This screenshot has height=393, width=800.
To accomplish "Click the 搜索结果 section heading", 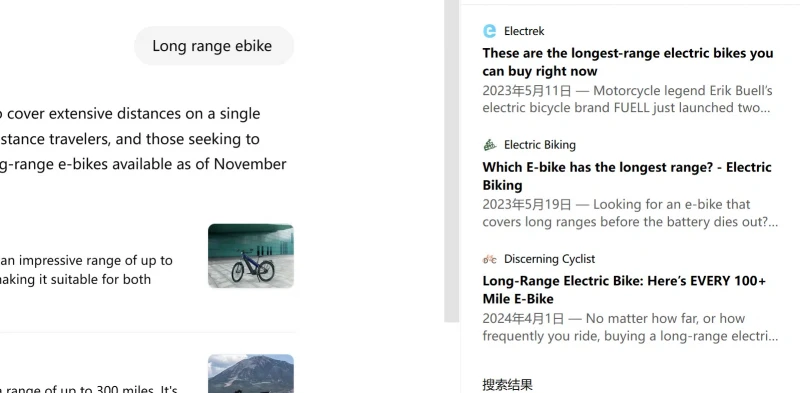I will 507,384.
